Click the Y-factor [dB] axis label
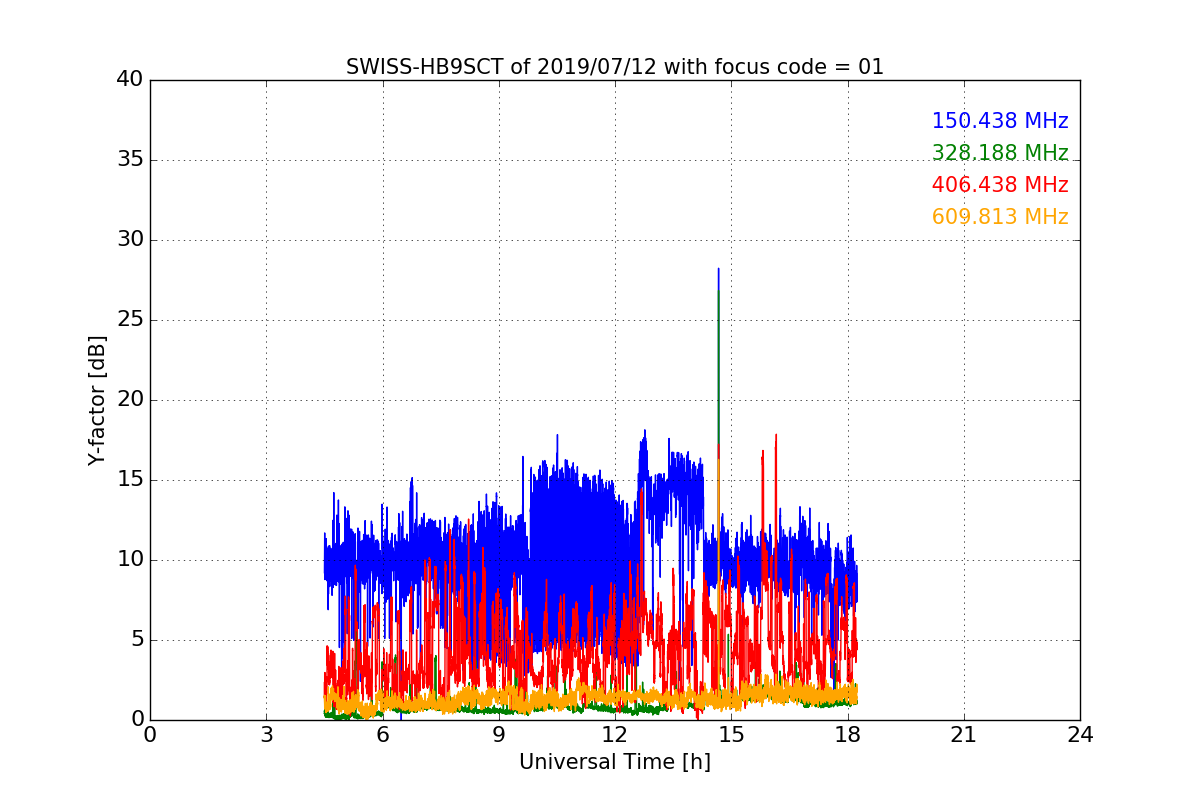 click(97, 400)
